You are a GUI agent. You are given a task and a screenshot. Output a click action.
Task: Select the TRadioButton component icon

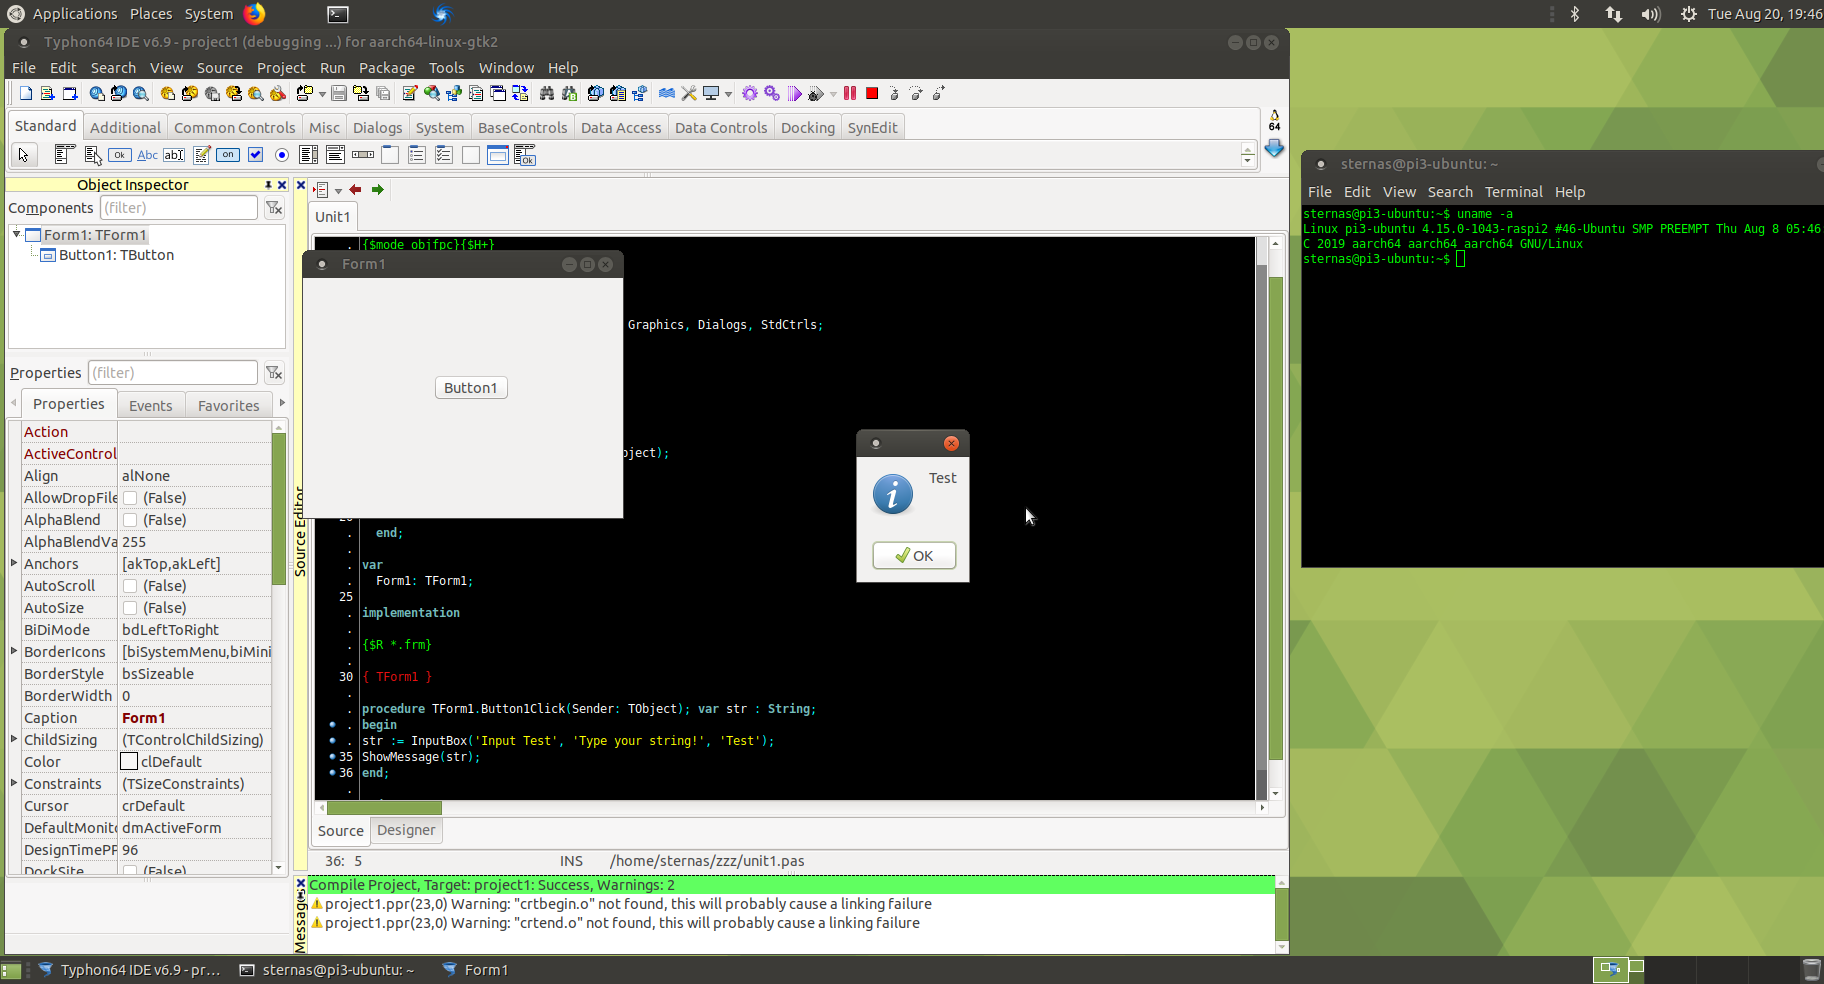282,155
